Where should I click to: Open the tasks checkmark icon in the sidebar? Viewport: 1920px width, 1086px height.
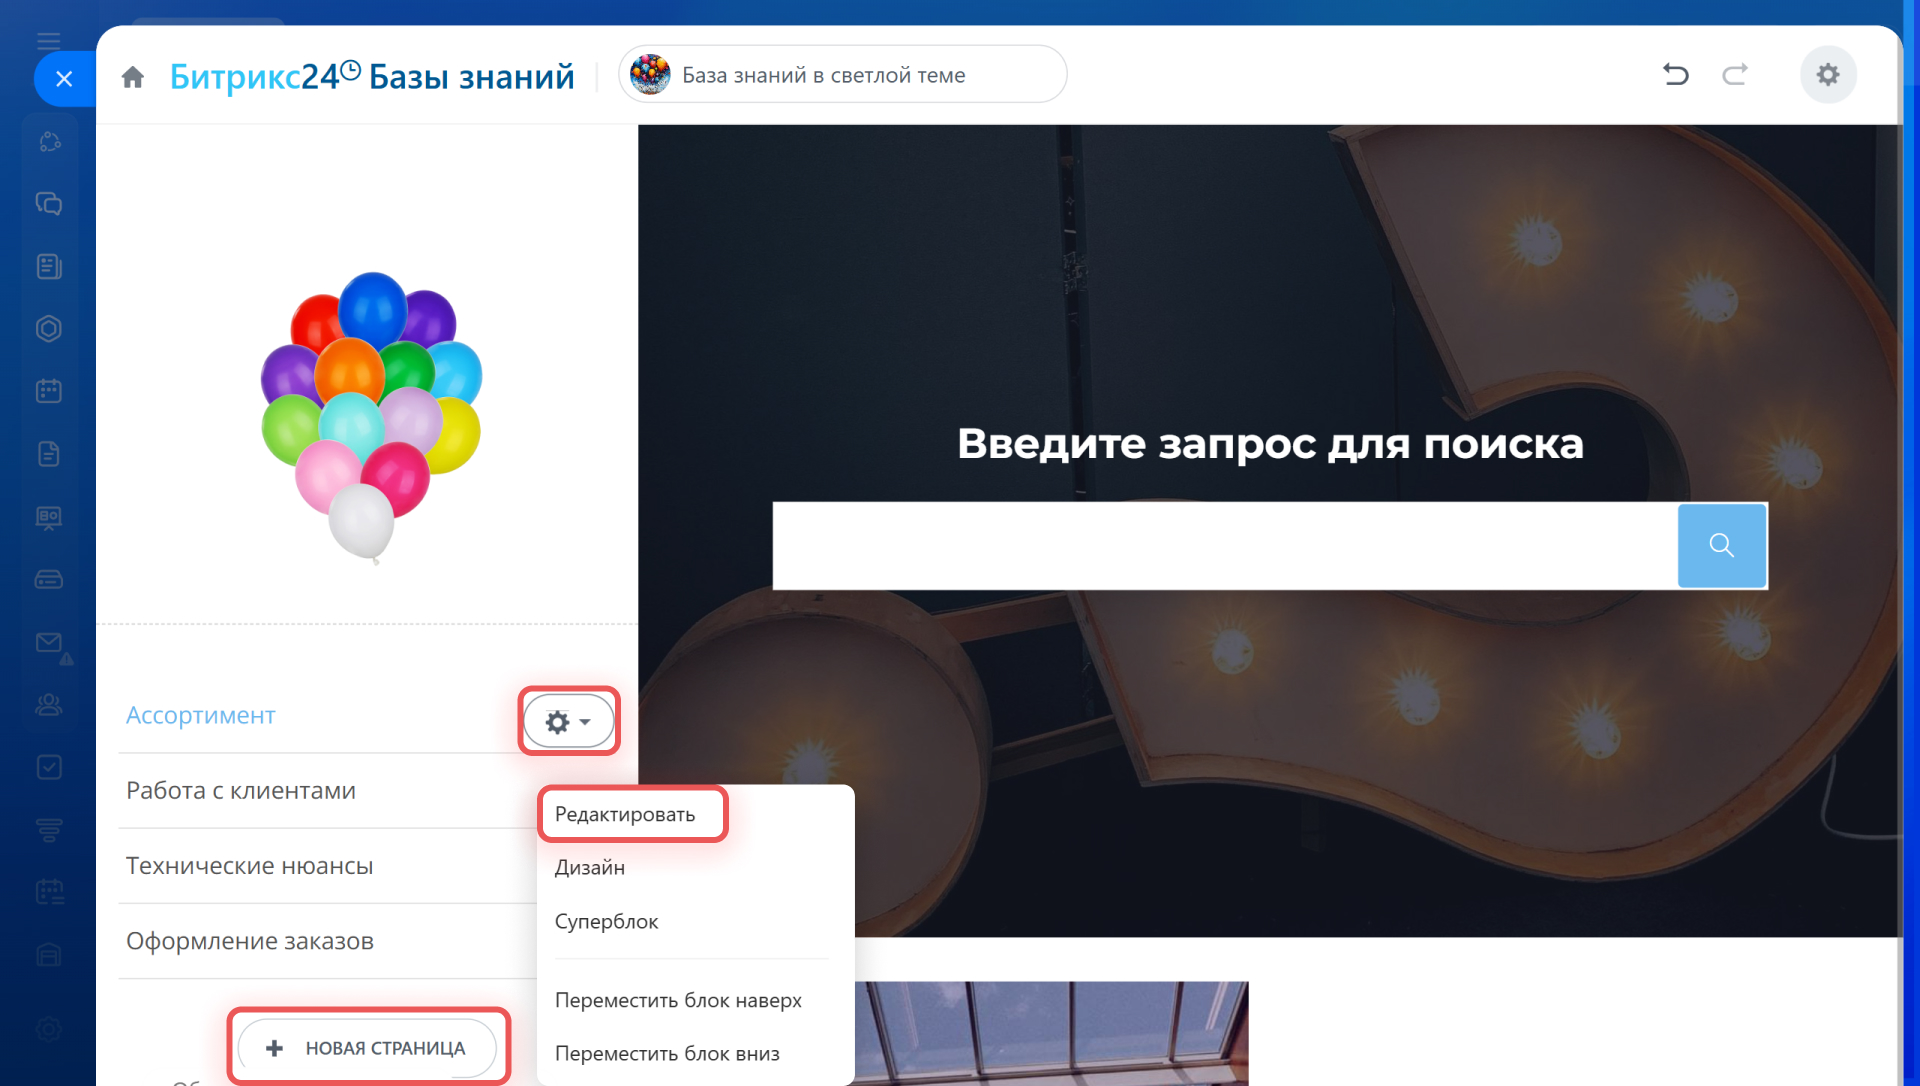pyautogui.click(x=49, y=767)
